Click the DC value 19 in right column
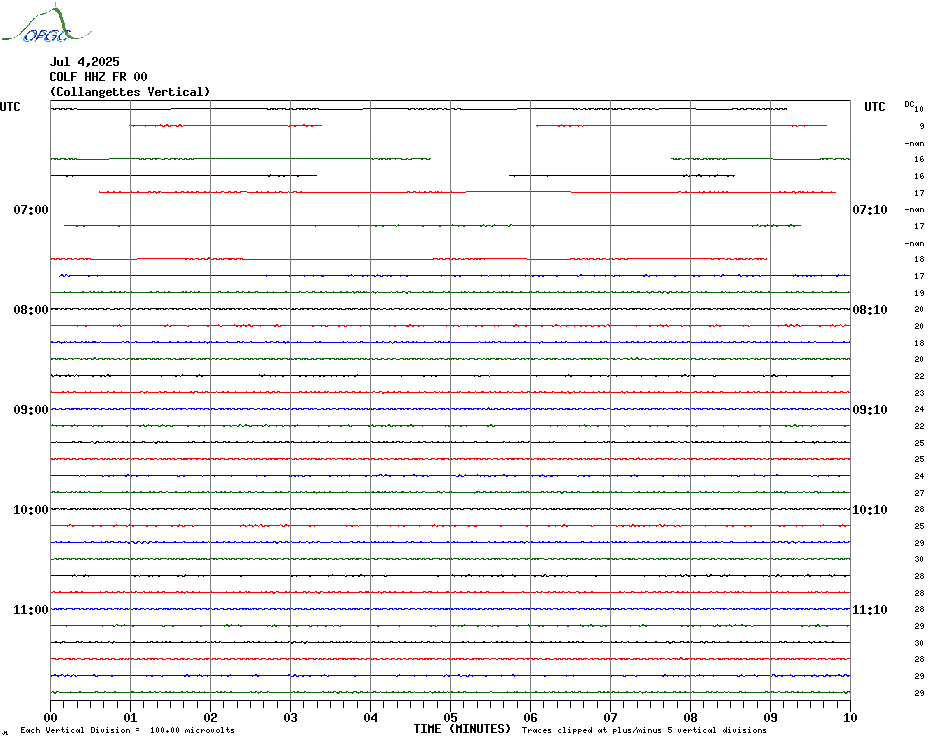 pyautogui.click(x=919, y=293)
